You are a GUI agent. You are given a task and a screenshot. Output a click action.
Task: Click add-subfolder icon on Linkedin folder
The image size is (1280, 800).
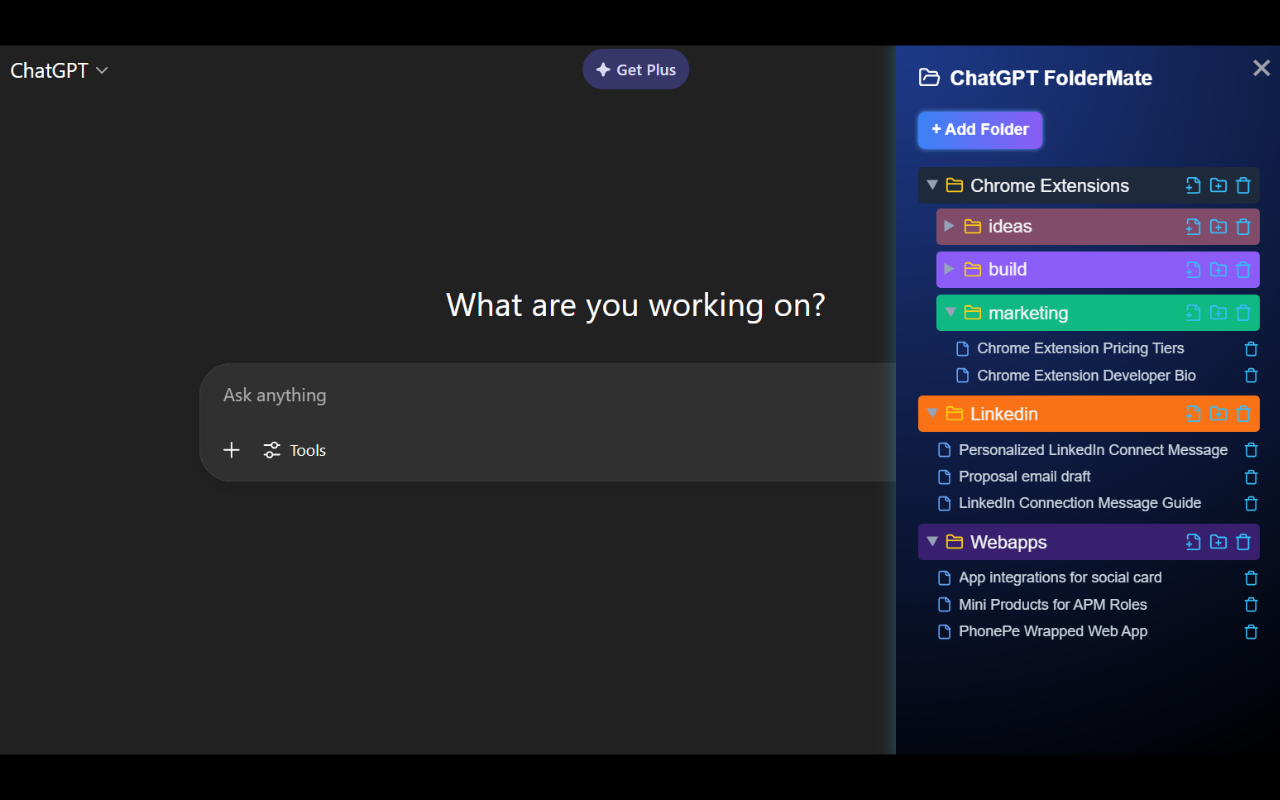1218,414
